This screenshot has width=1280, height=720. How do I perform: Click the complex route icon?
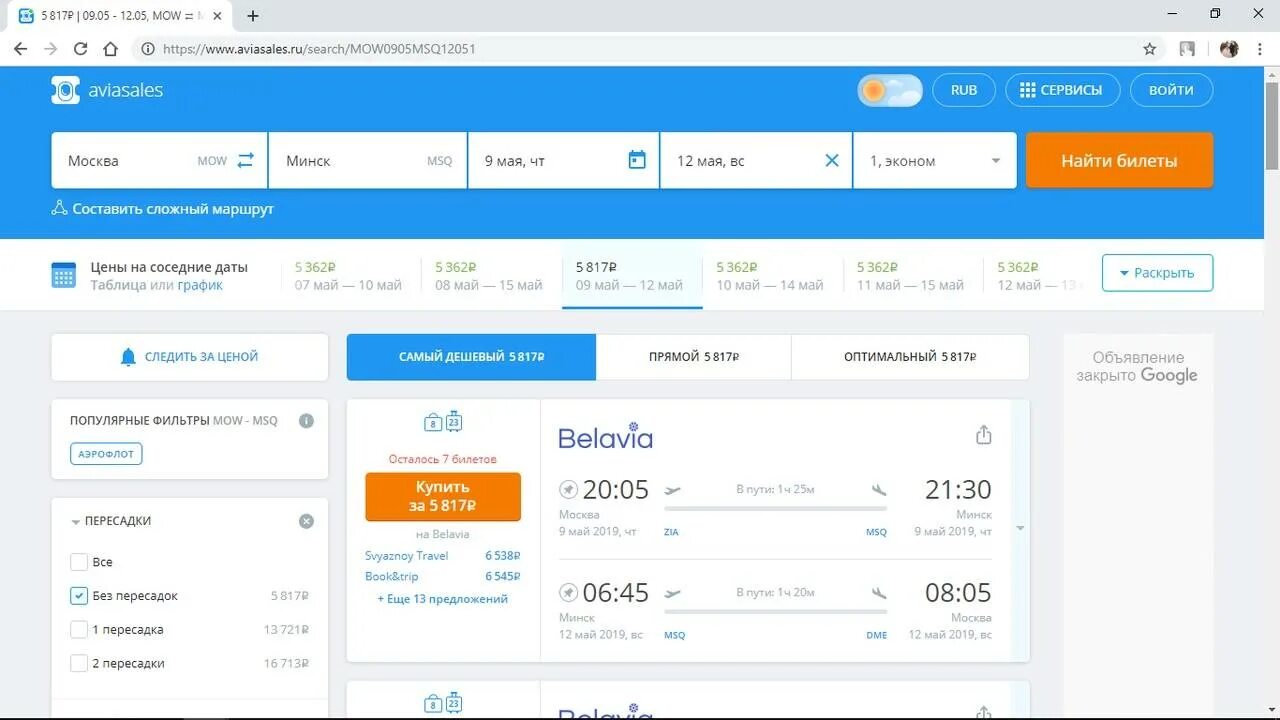tap(59, 208)
